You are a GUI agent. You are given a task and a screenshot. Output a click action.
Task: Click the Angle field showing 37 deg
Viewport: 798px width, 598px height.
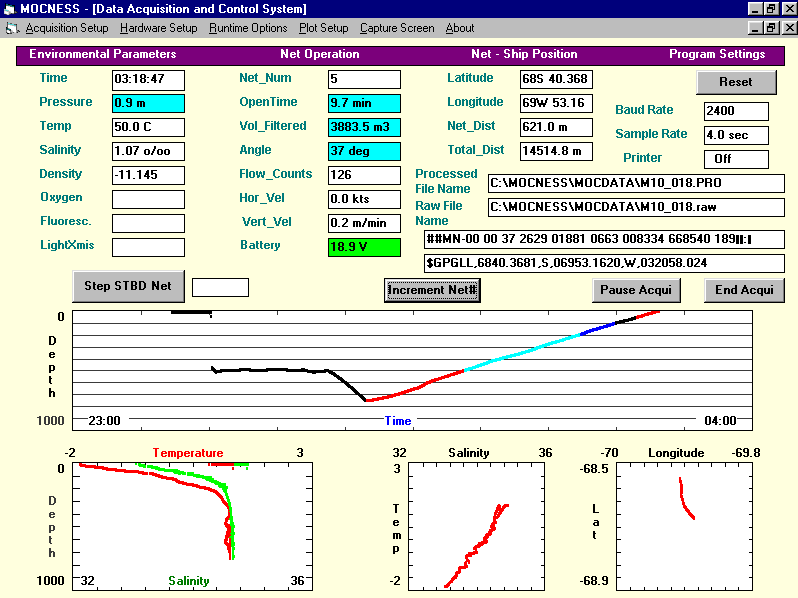click(364, 151)
